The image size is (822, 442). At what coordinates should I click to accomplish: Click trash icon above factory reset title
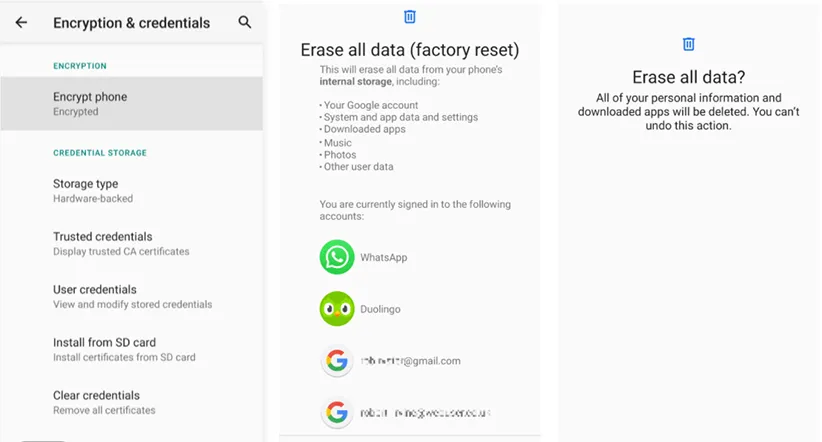[410, 16]
